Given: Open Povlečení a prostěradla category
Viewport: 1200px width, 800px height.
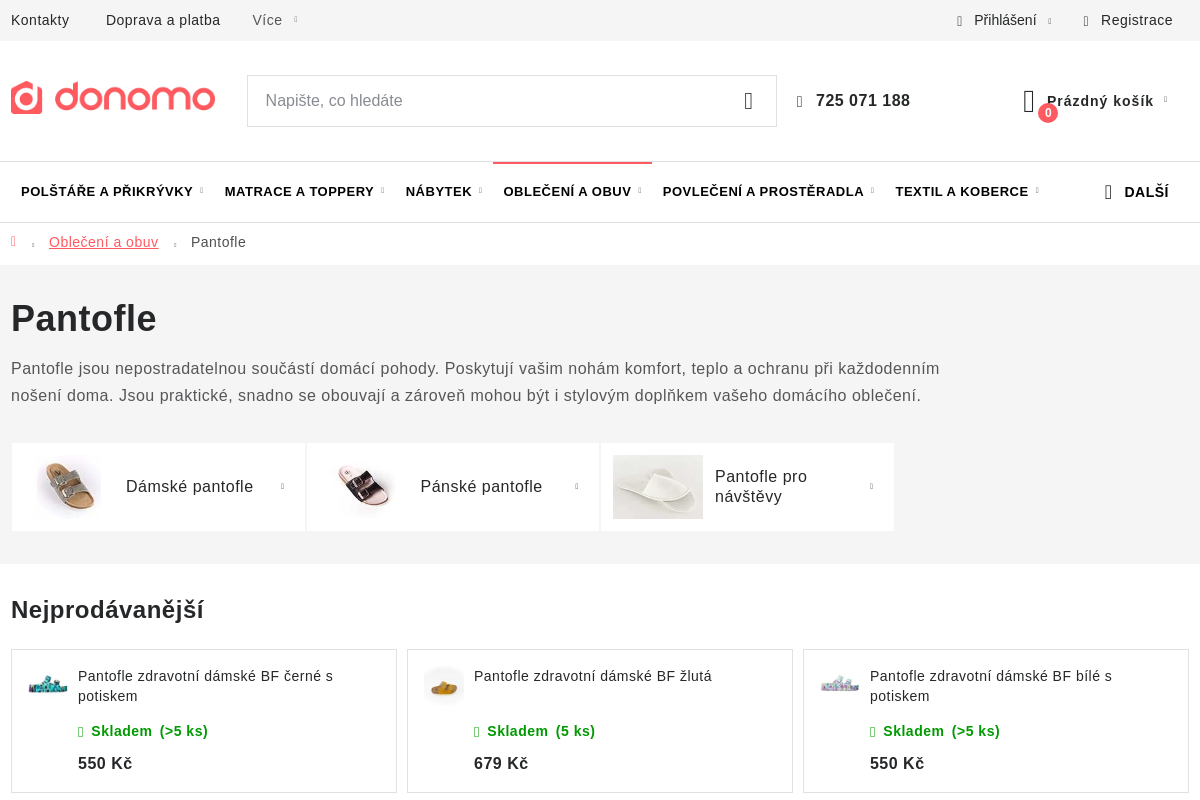Looking at the screenshot, I should tap(767, 192).
